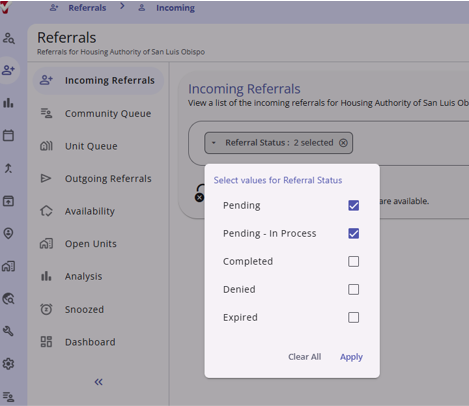Go to Incoming breadcrumb link

[x=175, y=8]
